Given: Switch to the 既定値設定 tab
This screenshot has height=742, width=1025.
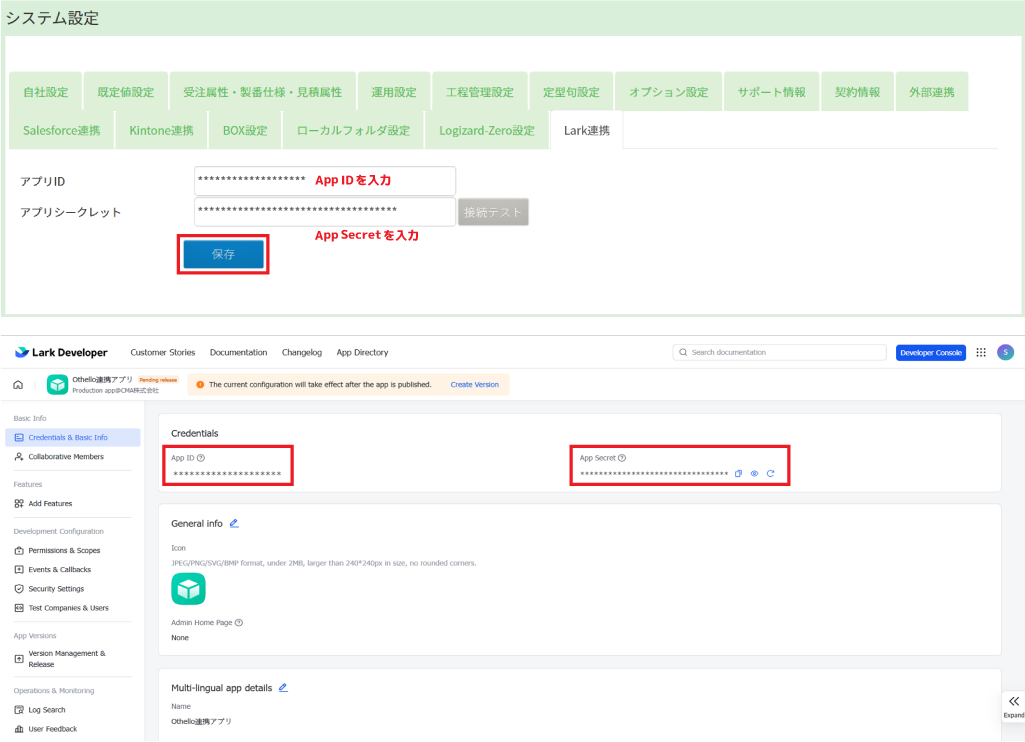Looking at the screenshot, I should [126, 92].
